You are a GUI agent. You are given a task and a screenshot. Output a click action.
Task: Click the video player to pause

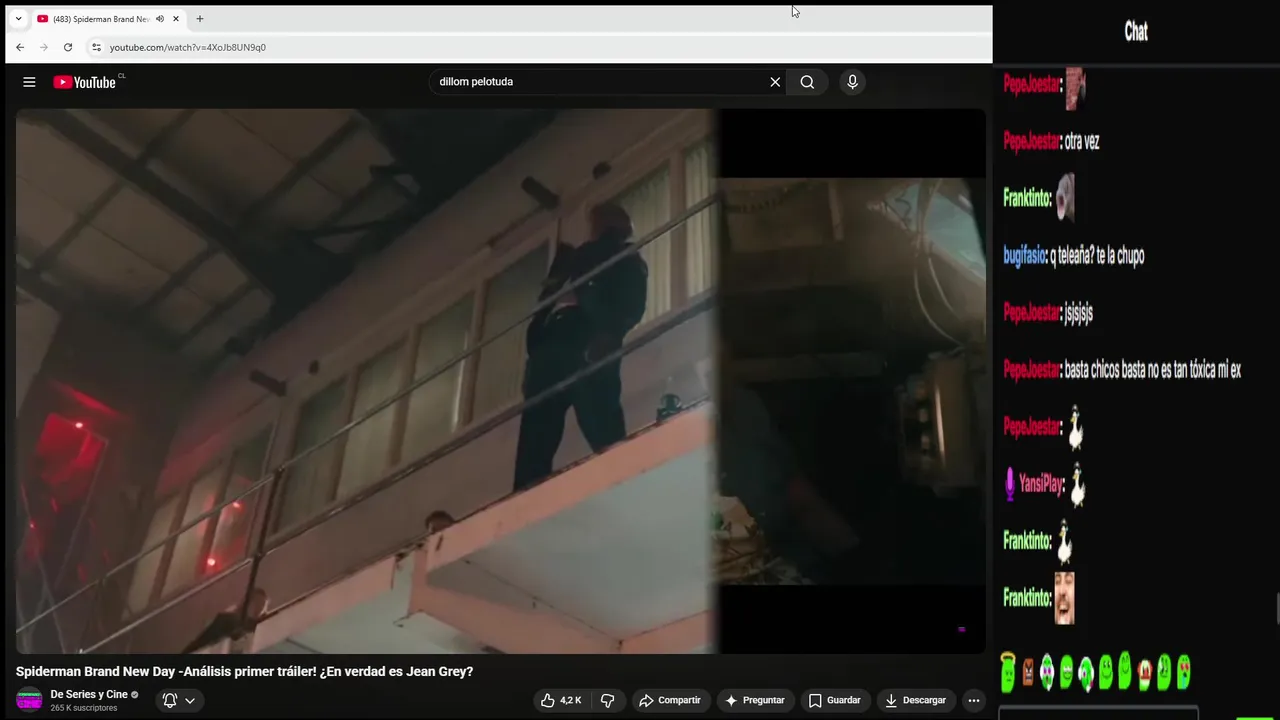[x=500, y=380]
